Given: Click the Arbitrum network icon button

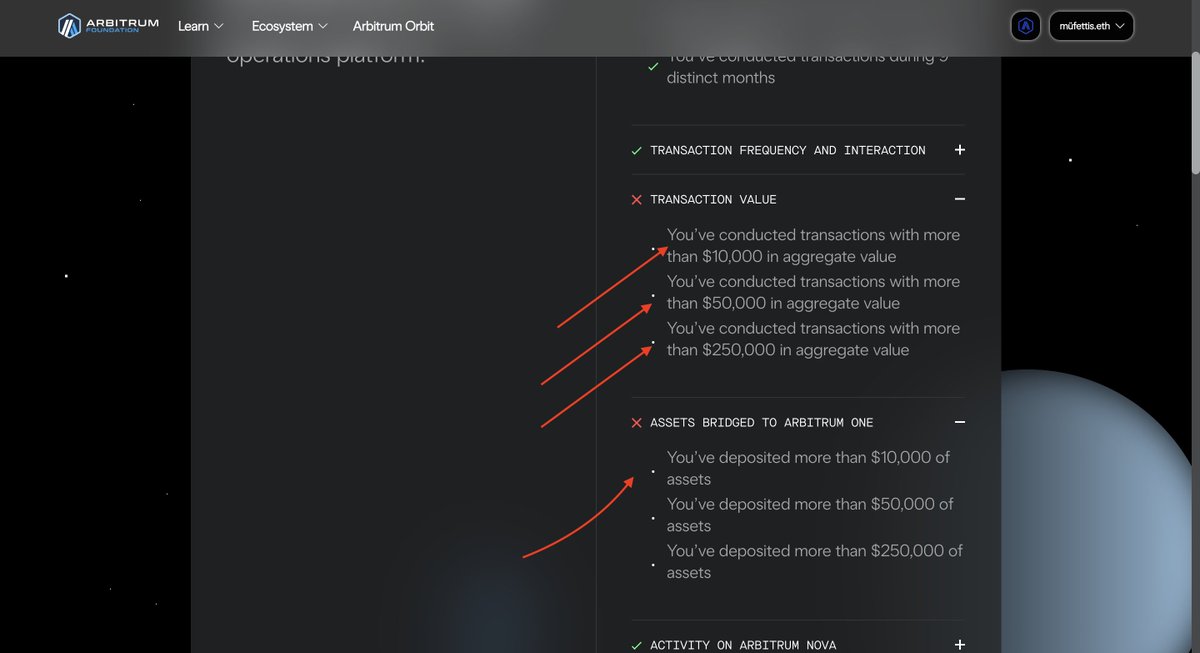Looking at the screenshot, I should [x=1025, y=26].
